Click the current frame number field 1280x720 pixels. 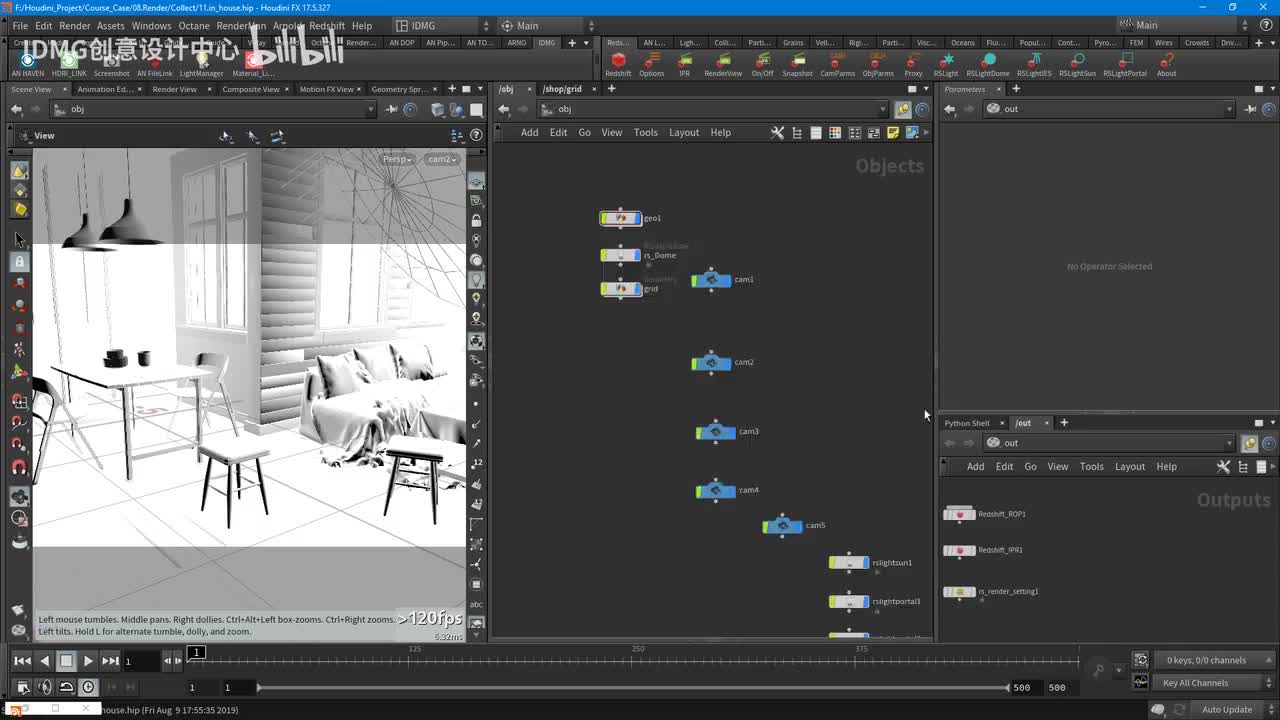tap(141, 661)
